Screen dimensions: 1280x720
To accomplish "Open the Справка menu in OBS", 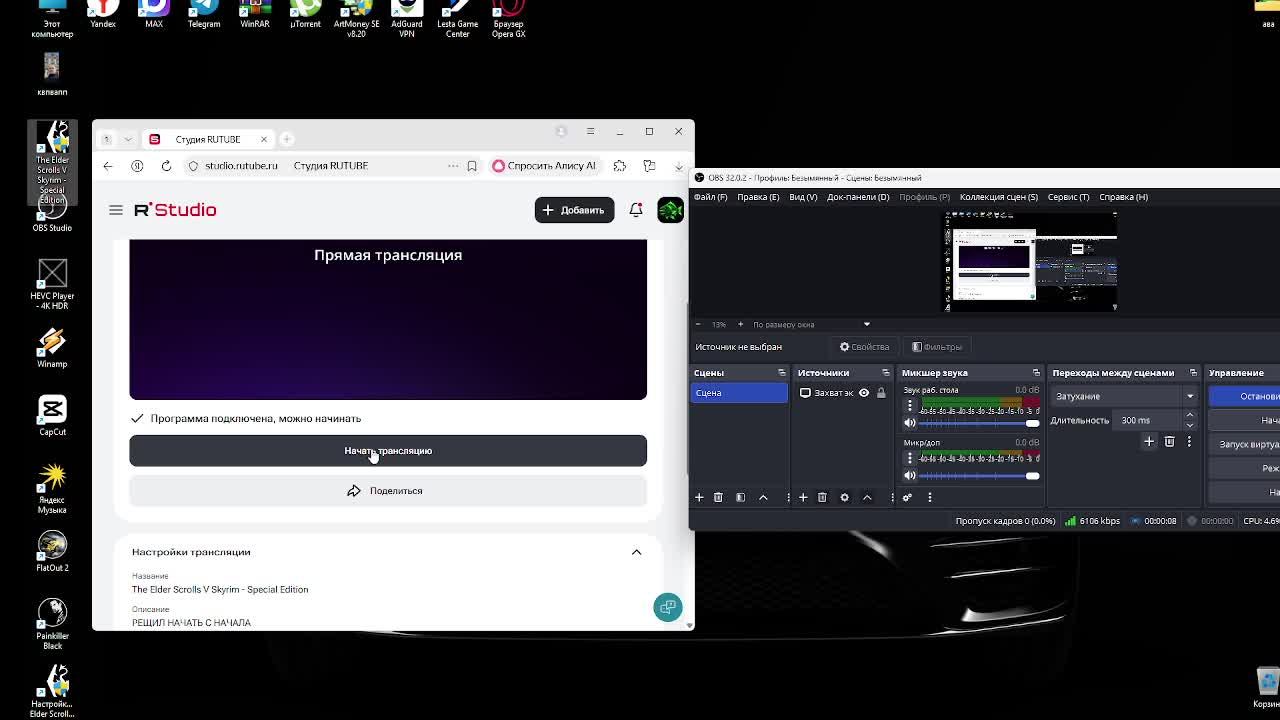I will tap(1123, 197).
